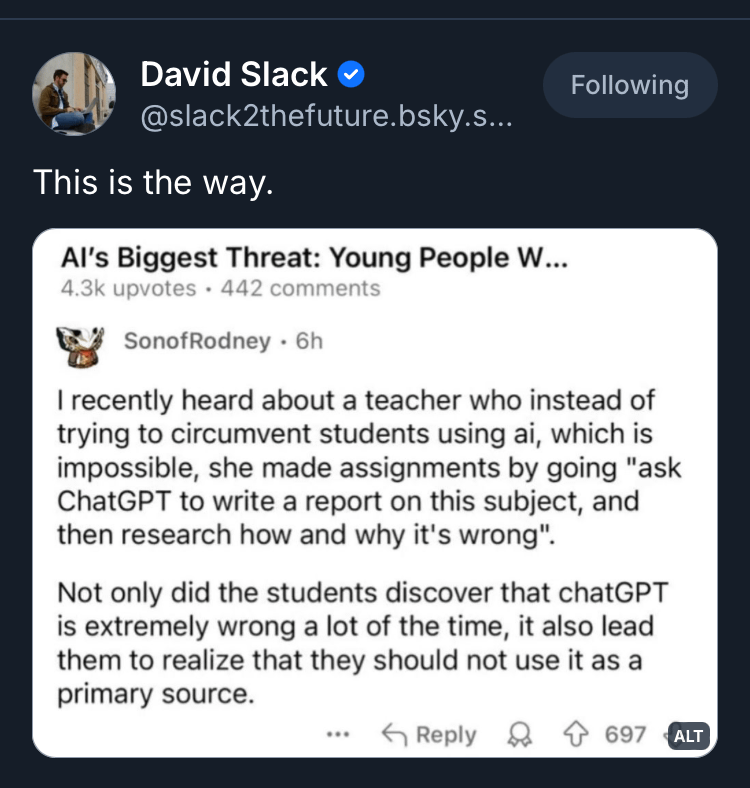Image resolution: width=750 pixels, height=788 pixels.
Task: Click the 6h comment timestamp
Action: coord(310,341)
